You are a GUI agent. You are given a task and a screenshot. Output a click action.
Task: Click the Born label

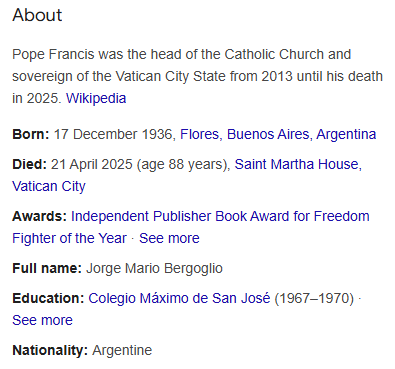(x=31, y=134)
